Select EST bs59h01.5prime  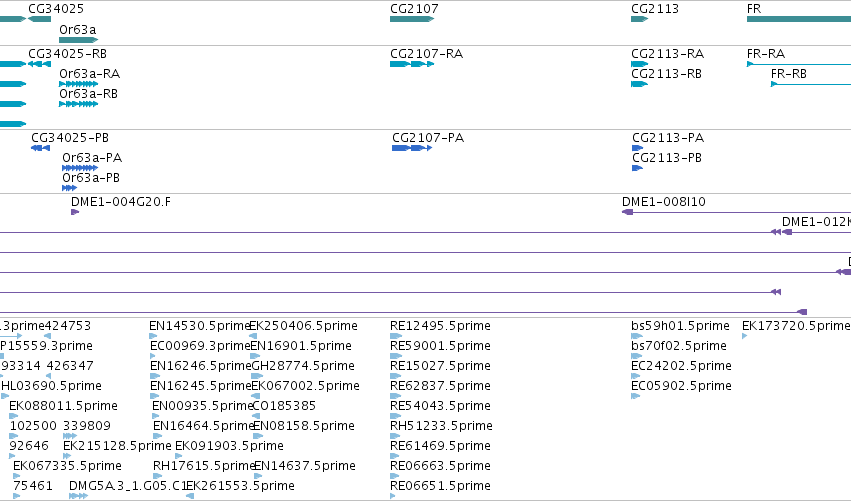coord(680,326)
